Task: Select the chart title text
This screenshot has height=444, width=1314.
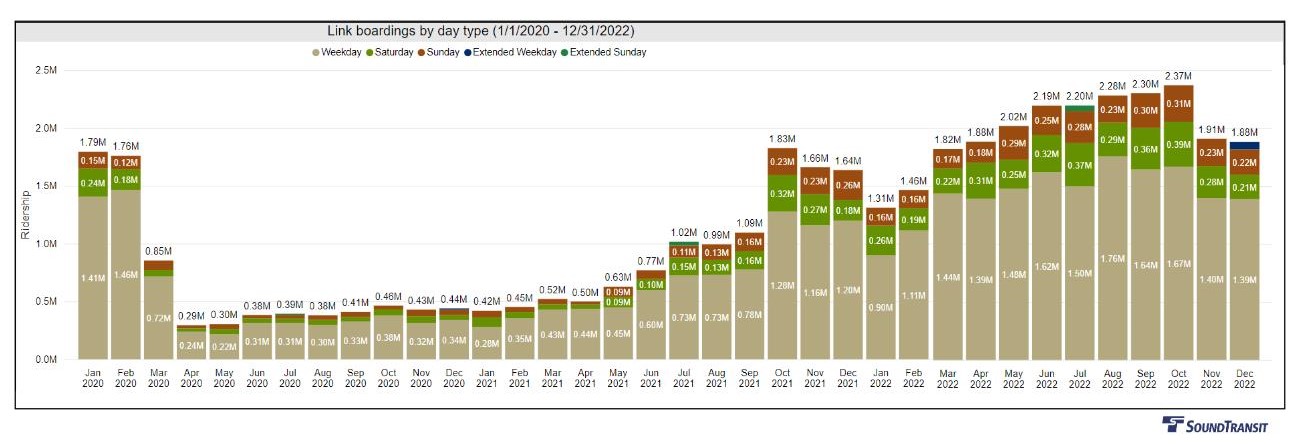Action: [480, 31]
